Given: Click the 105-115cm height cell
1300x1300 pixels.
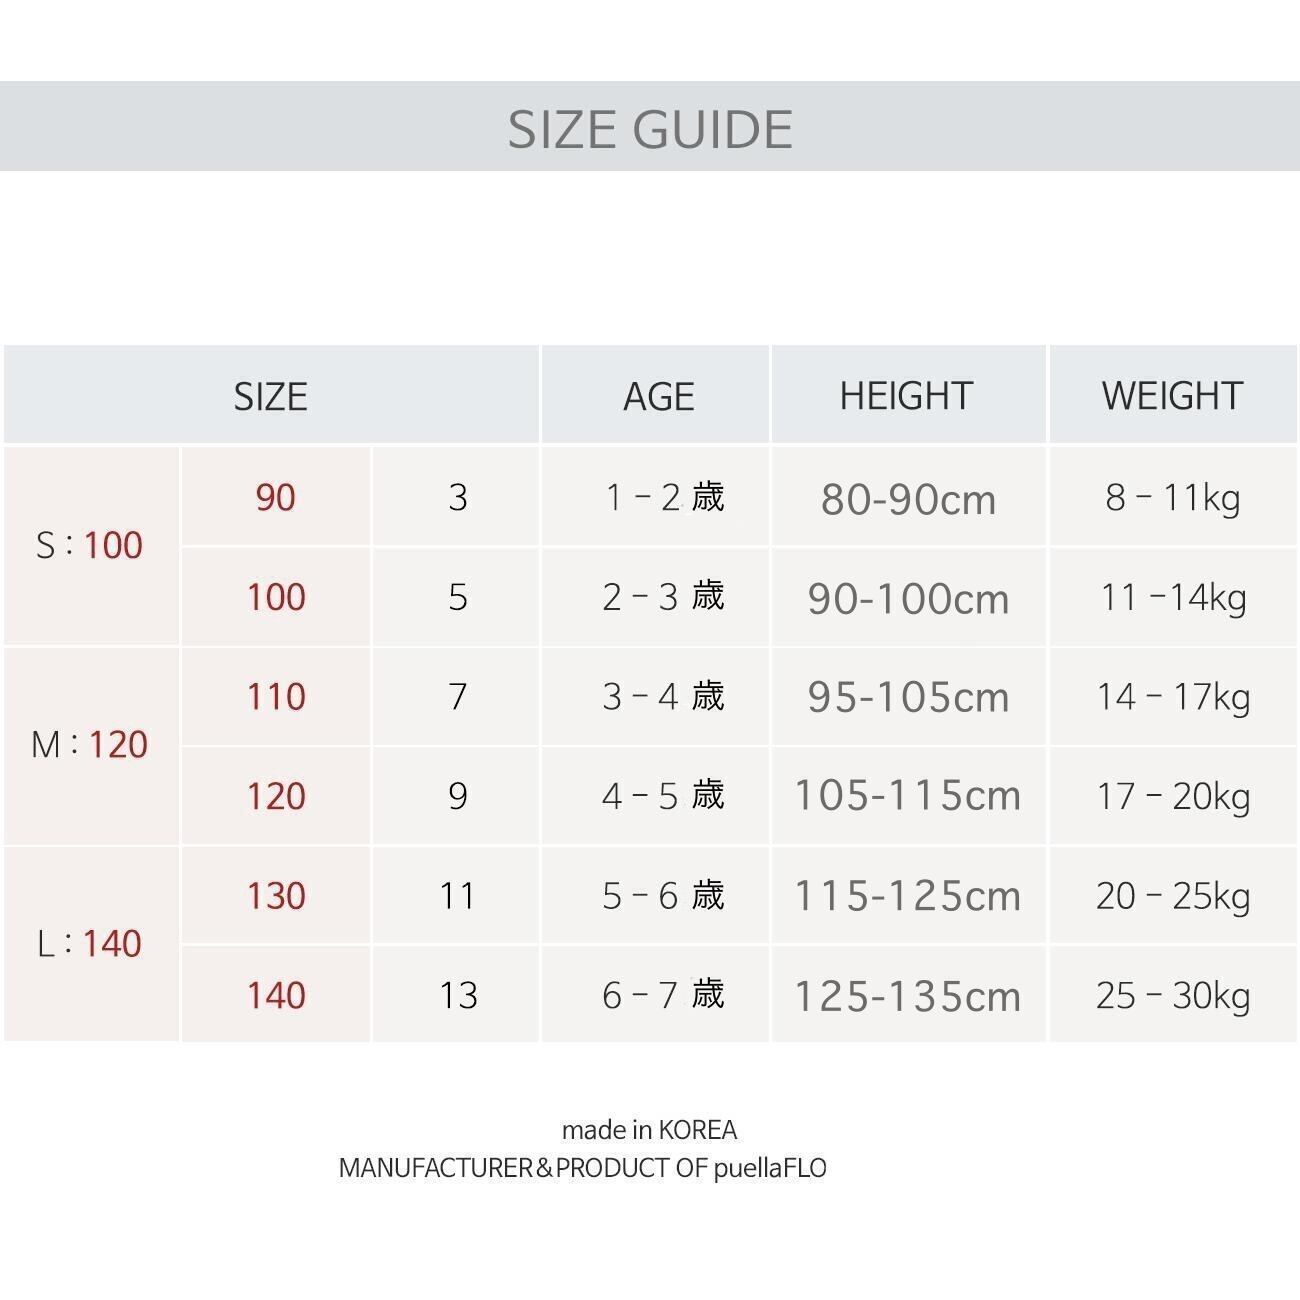Looking at the screenshot, I should 908,796.
